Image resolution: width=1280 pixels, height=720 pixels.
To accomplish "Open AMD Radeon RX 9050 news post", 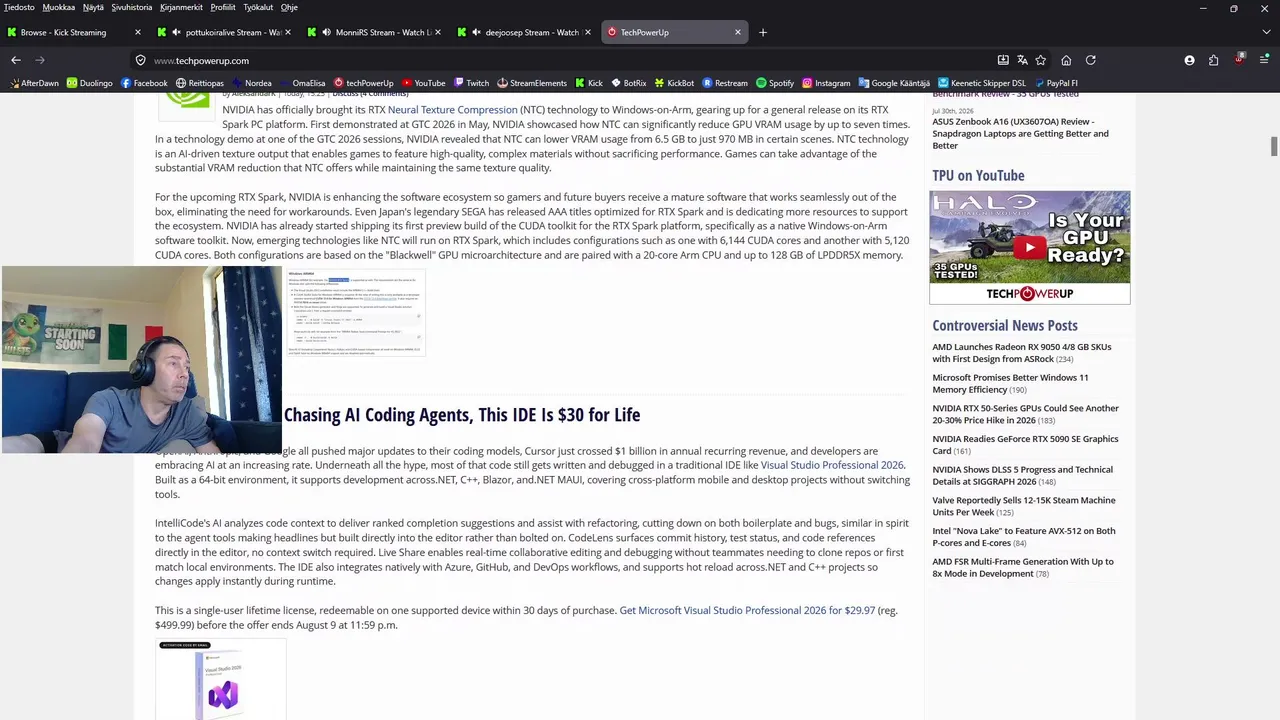I will [x=1022, y=353].
